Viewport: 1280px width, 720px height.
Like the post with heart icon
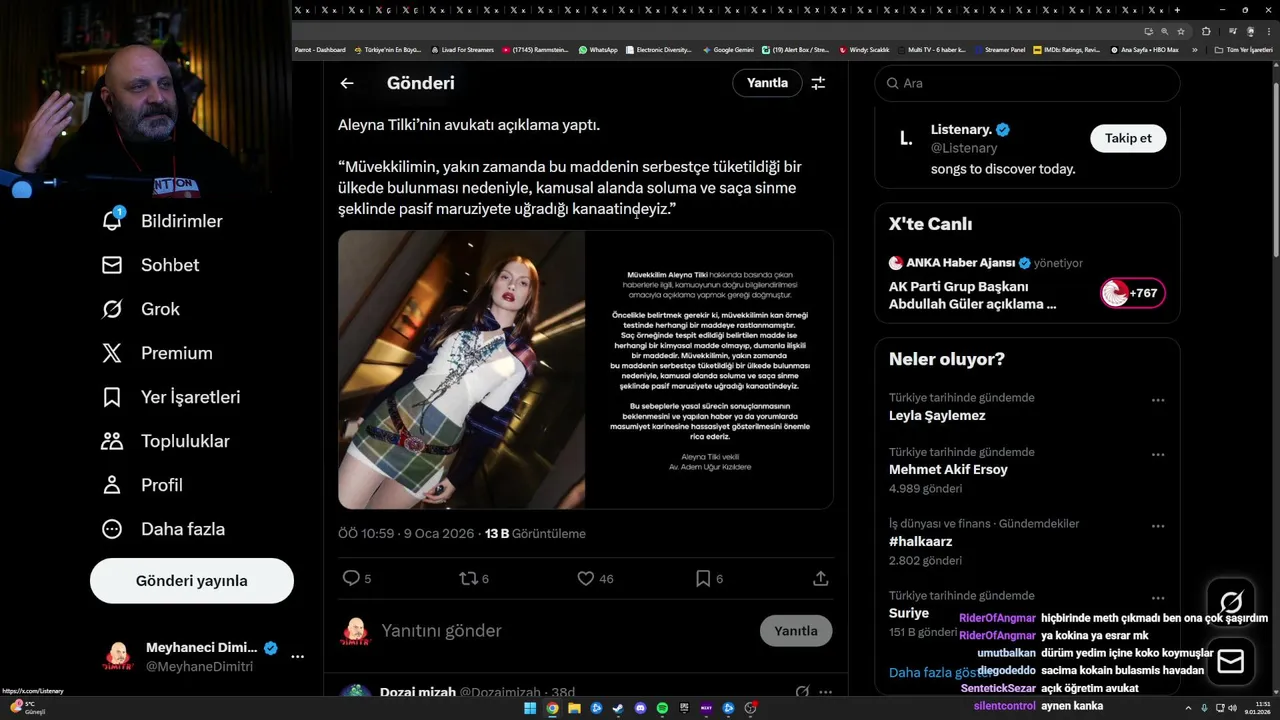(586, 578)
